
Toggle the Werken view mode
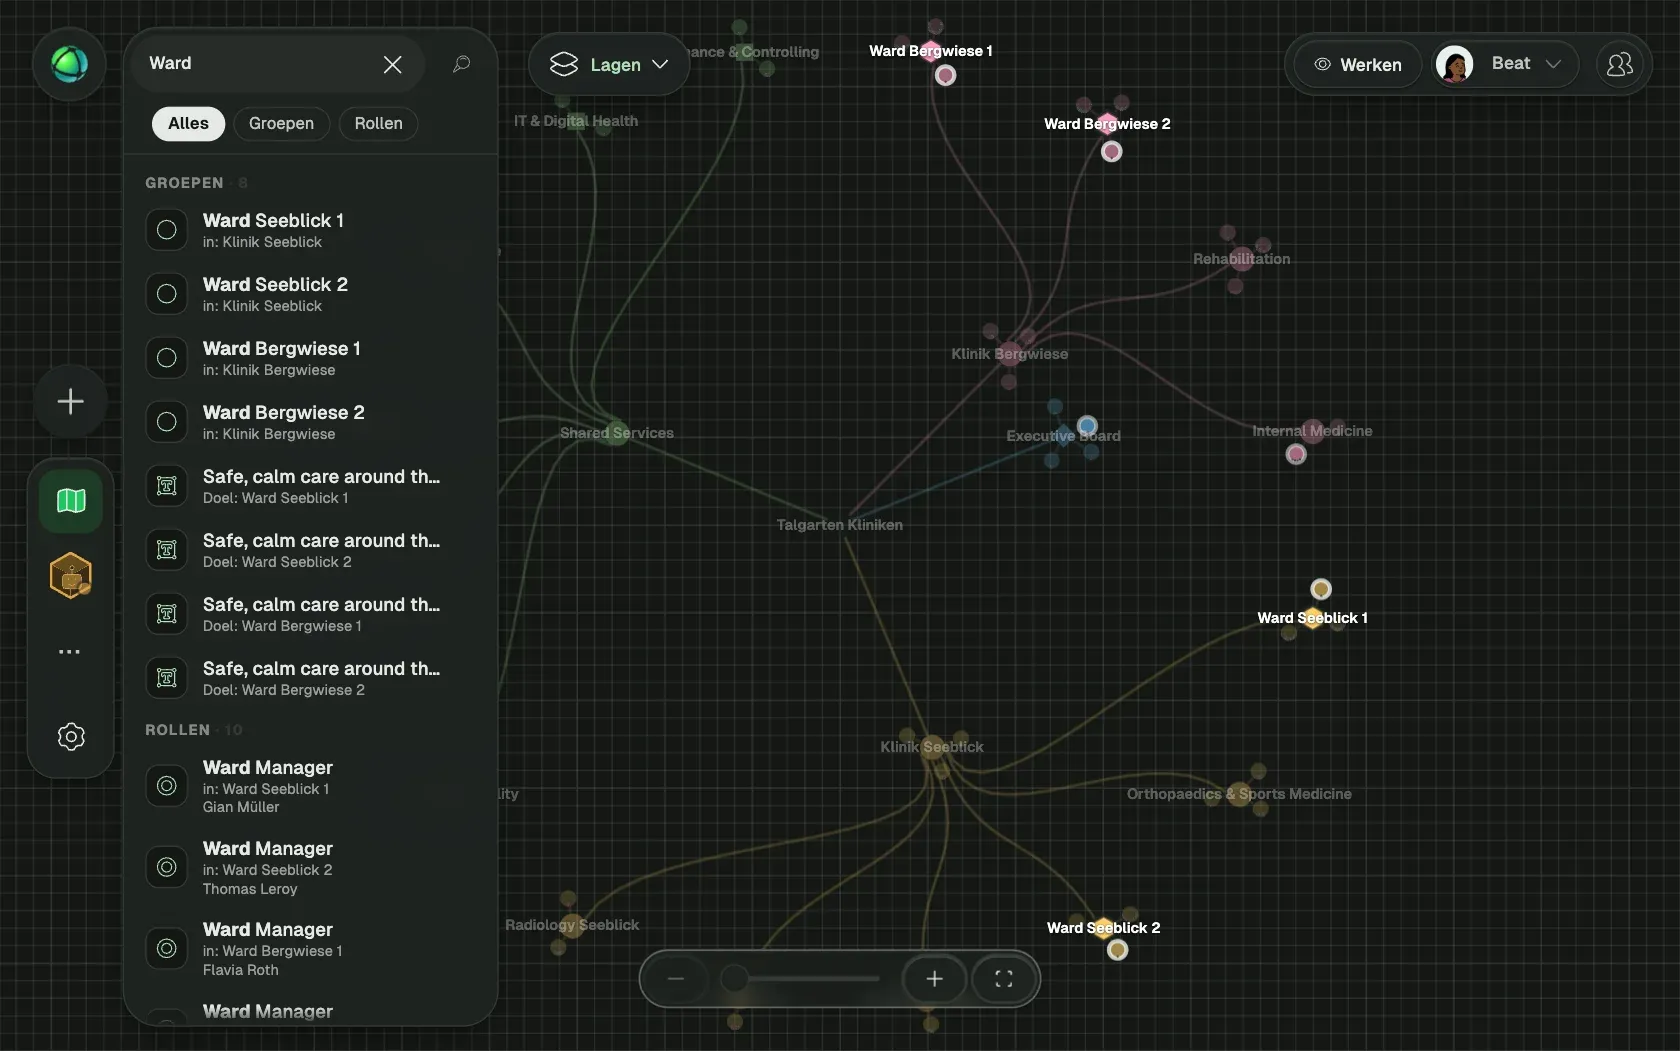pyautogui.click(x=1357, y=65)
